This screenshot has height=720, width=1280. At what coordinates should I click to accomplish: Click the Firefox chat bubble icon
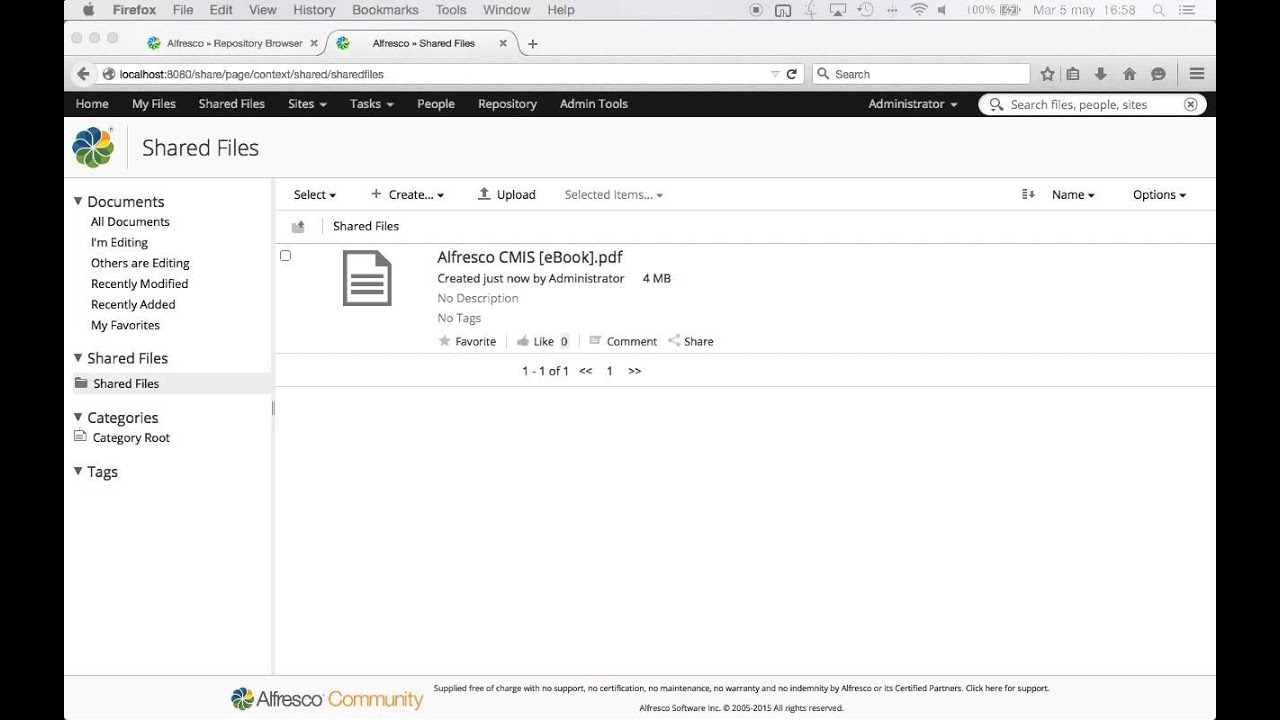[1158, 74]
